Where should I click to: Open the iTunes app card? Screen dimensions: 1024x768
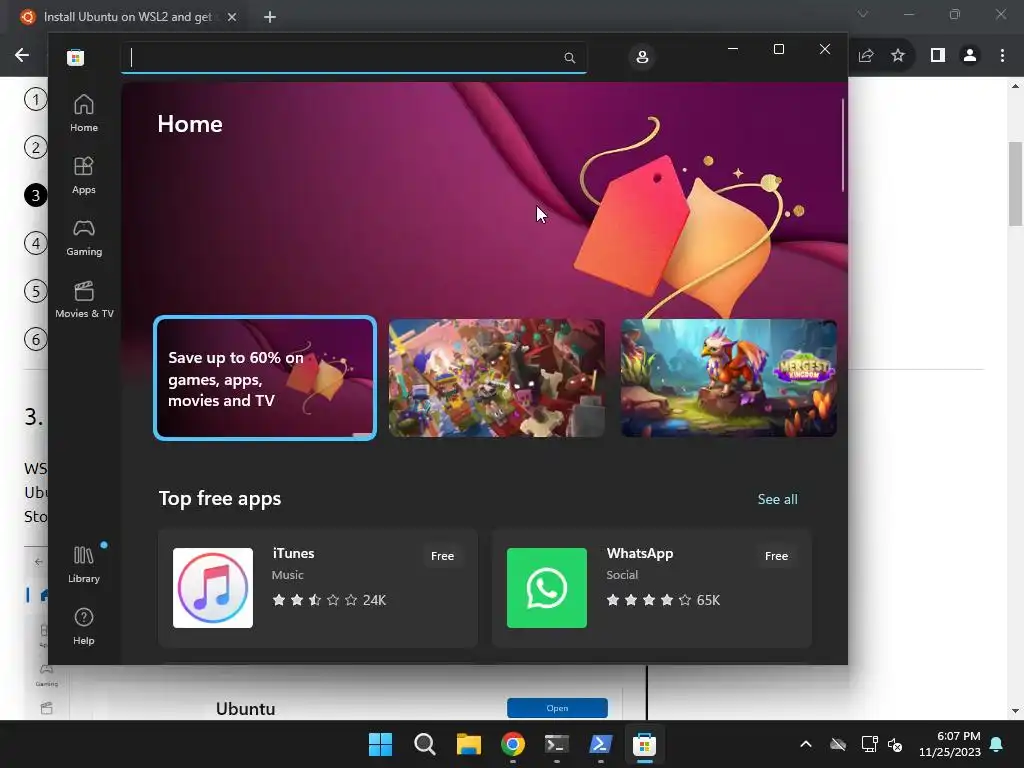[x=318, y=588]
